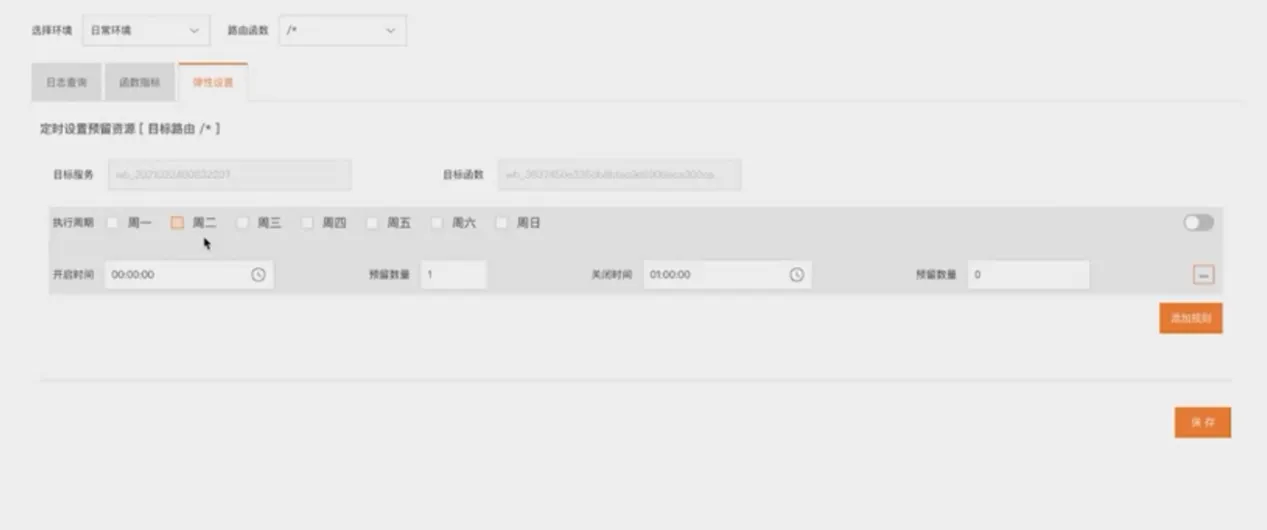Check the 周二 checkbox

point(177,224)
